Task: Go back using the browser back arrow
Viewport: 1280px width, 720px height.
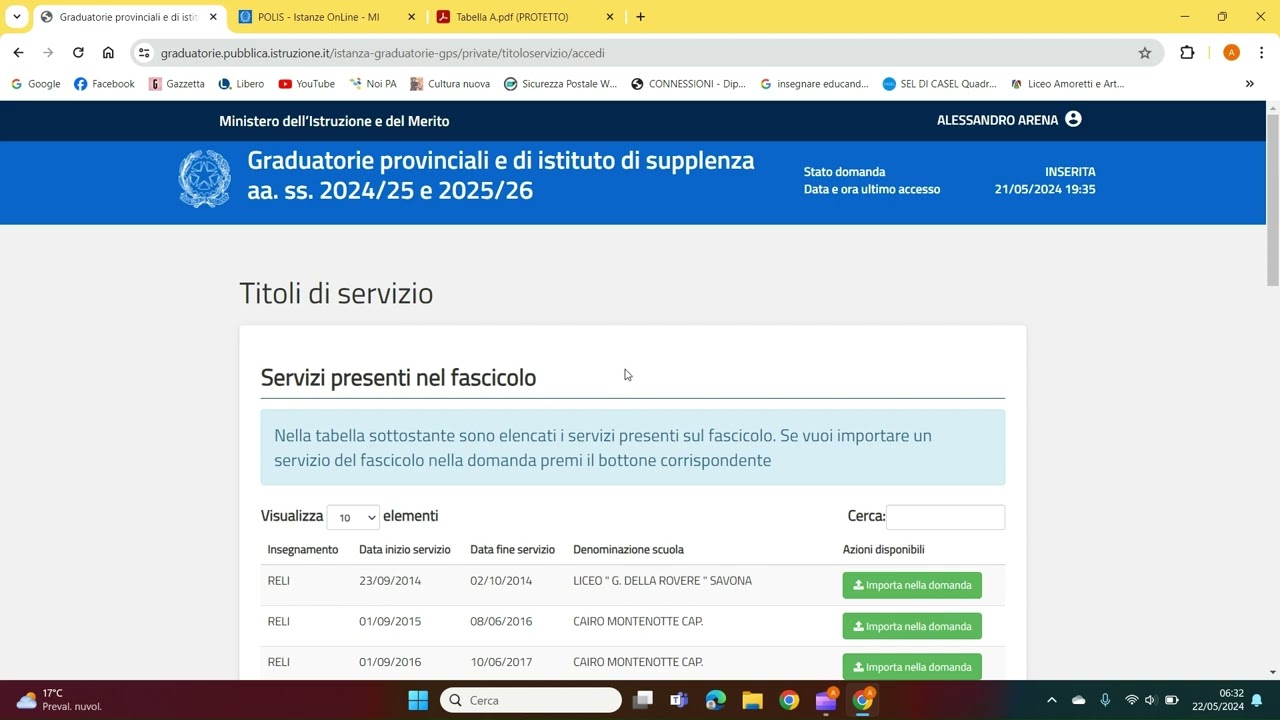Action: pos(18,53)
